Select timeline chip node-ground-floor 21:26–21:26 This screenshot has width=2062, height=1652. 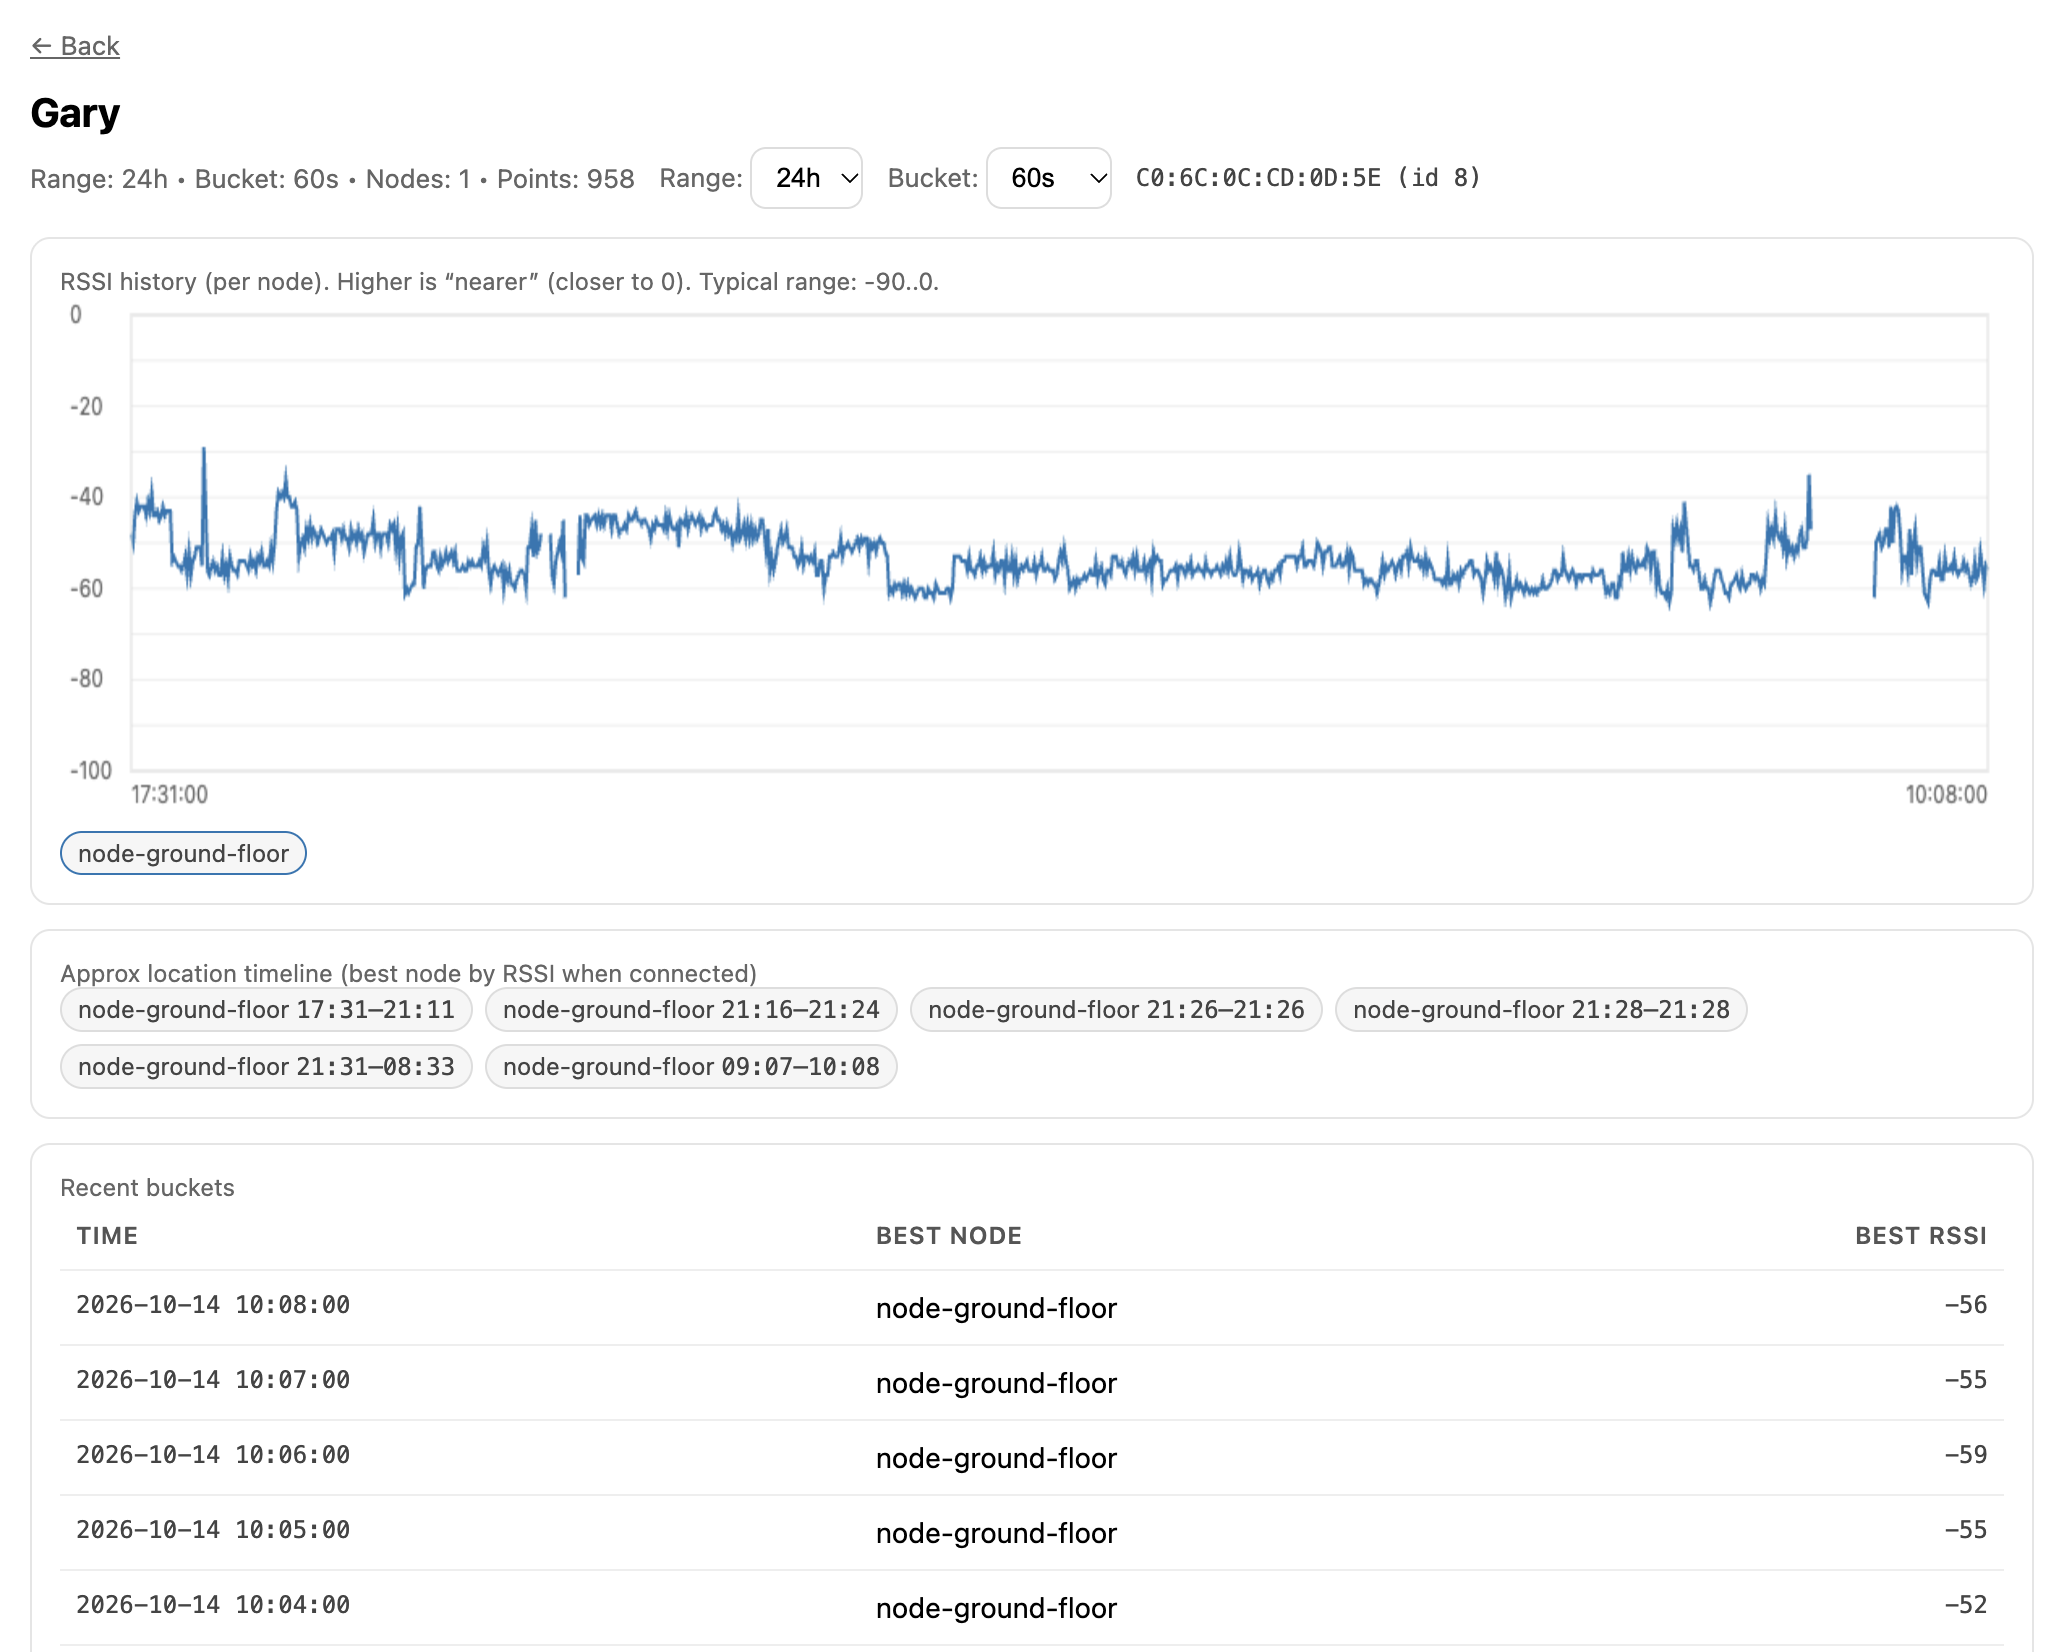tap(1116, 1009)
